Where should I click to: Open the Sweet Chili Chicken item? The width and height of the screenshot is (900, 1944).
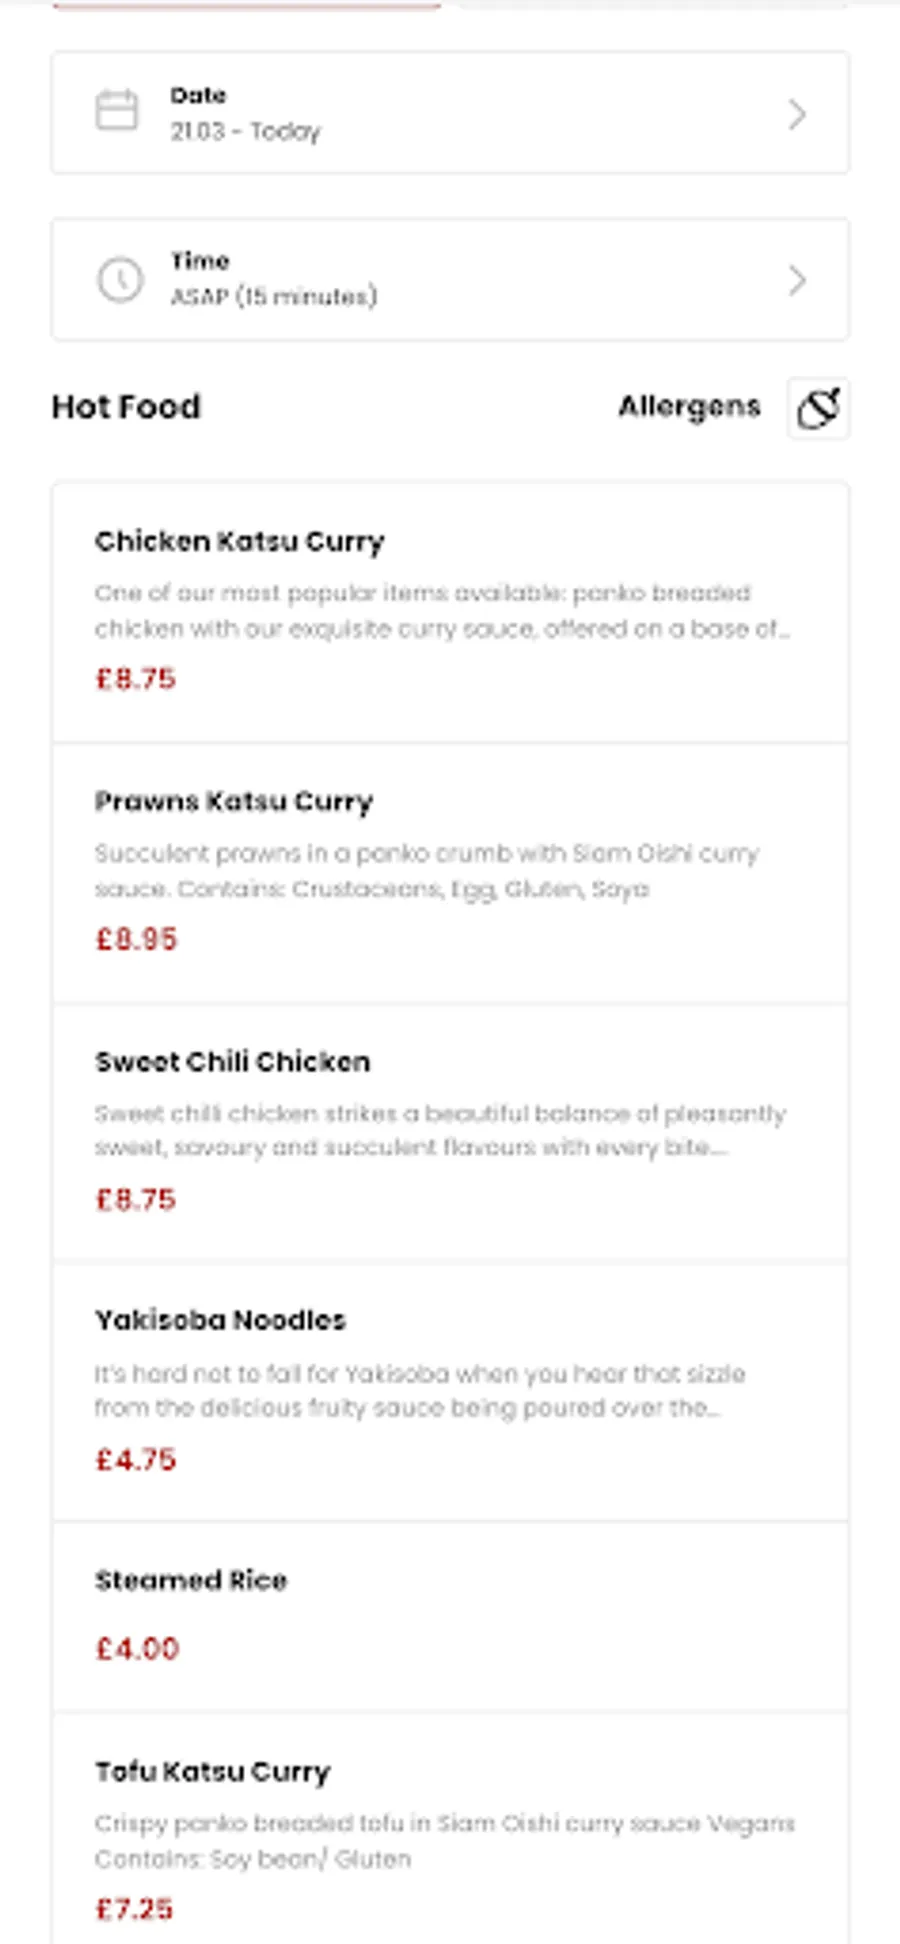coord(232,1062)
